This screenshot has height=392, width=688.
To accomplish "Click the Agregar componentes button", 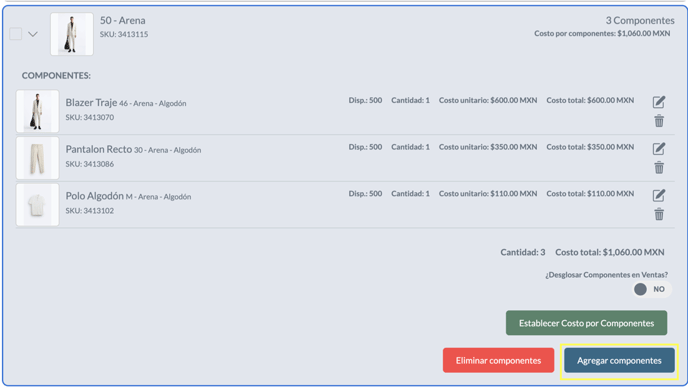I will 619,360.
